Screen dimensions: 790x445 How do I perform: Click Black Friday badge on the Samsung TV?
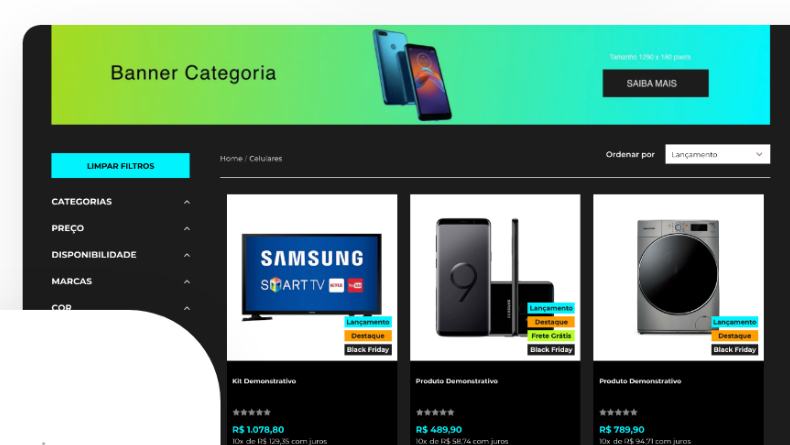(x=368, y=349)
